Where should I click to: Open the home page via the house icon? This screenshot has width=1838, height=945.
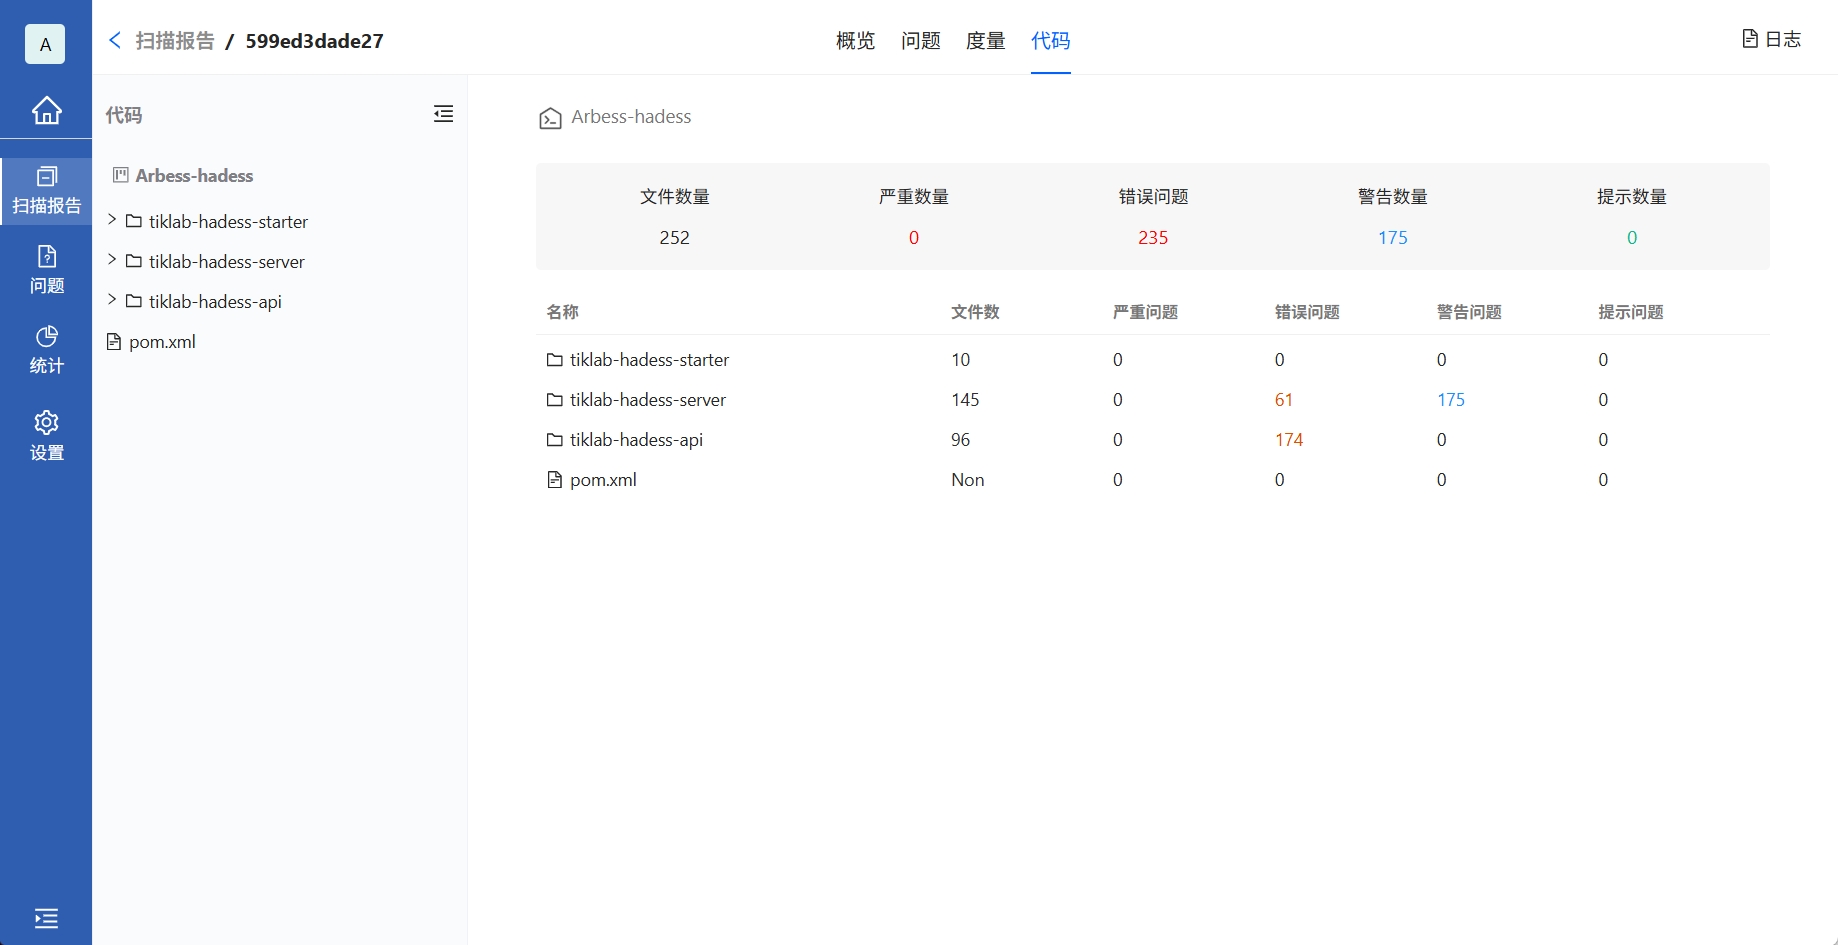(x=46, y=111)
